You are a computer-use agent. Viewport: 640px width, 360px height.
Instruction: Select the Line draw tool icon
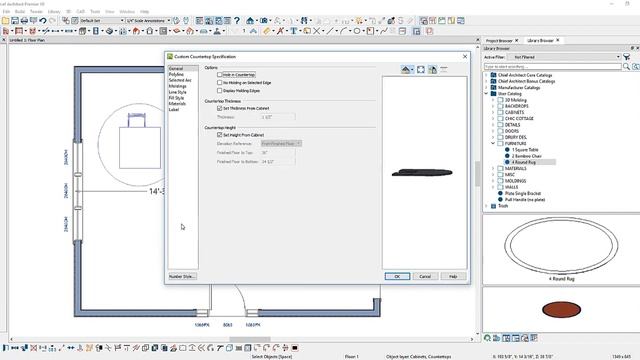point(330,31)
